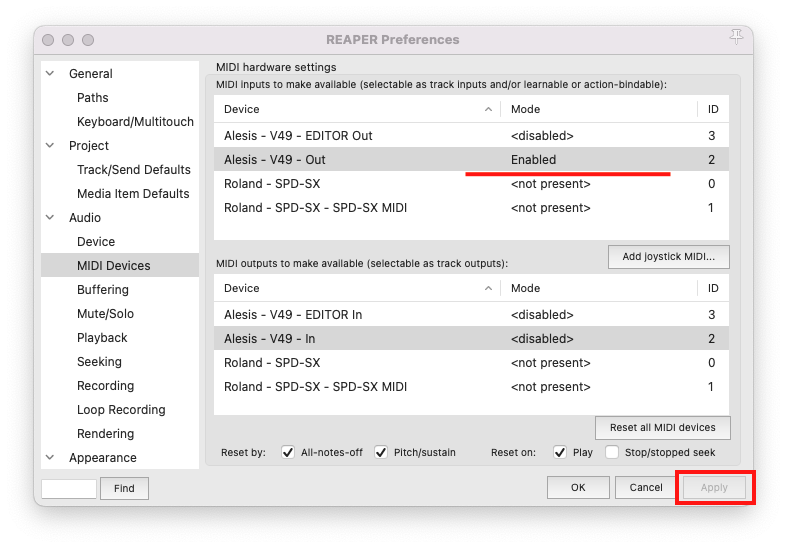This screenshot has width=787, height=548.
Task: Open the Appearance preferences page
Action: [x=102, y=458]
